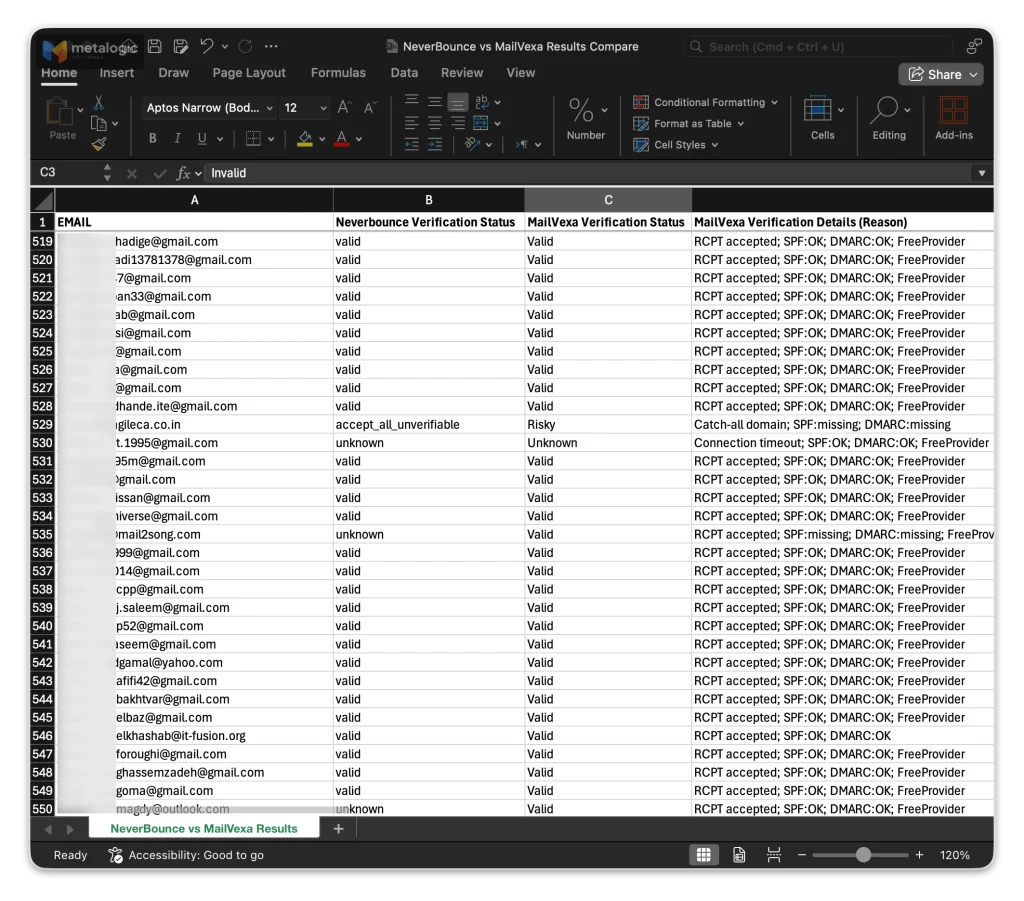This screenshot has height=901, width=1024.
Task: Align text left
Action: [411, 123]
